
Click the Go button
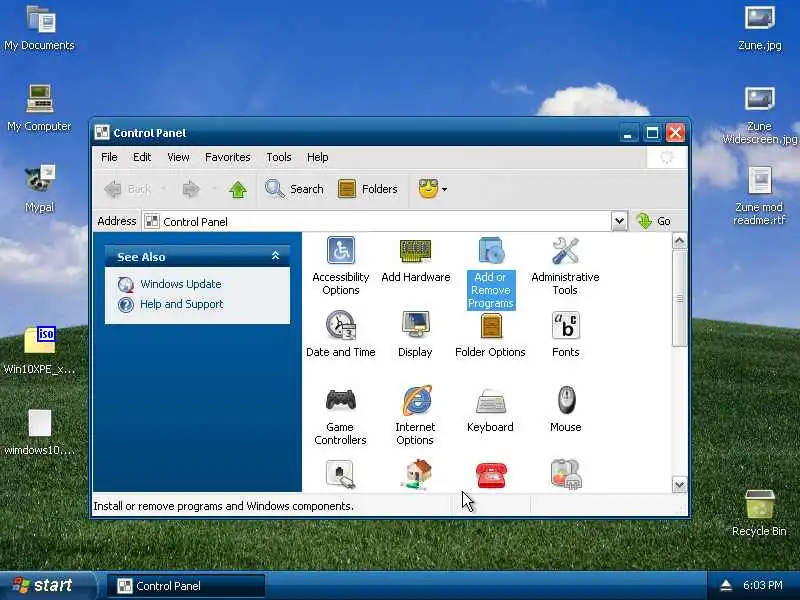654,221
